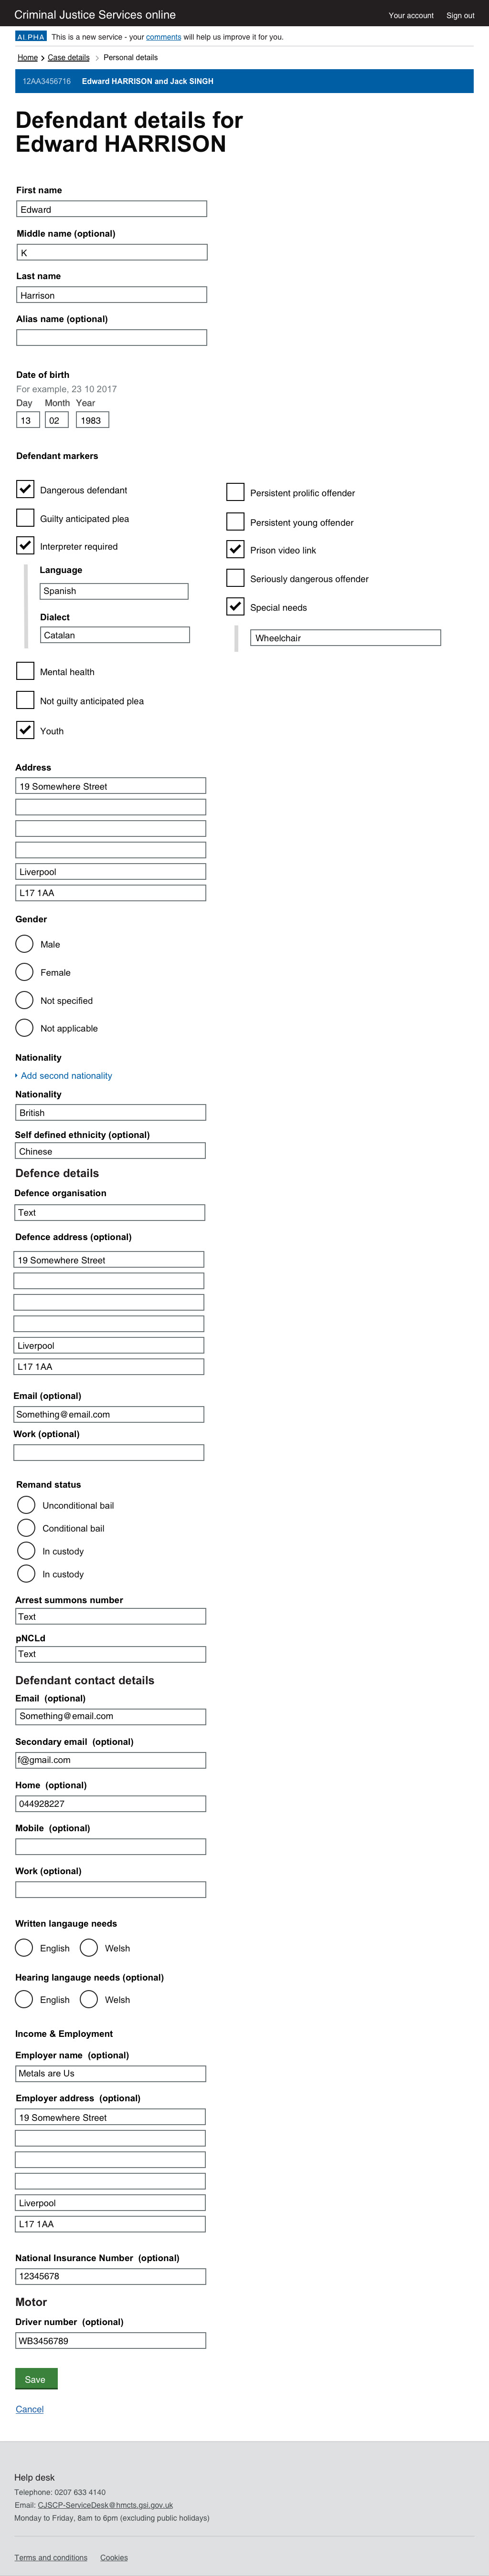The image size is (489, 2576).
Task: Click the Dialect text field
Action: coord(115,635)
